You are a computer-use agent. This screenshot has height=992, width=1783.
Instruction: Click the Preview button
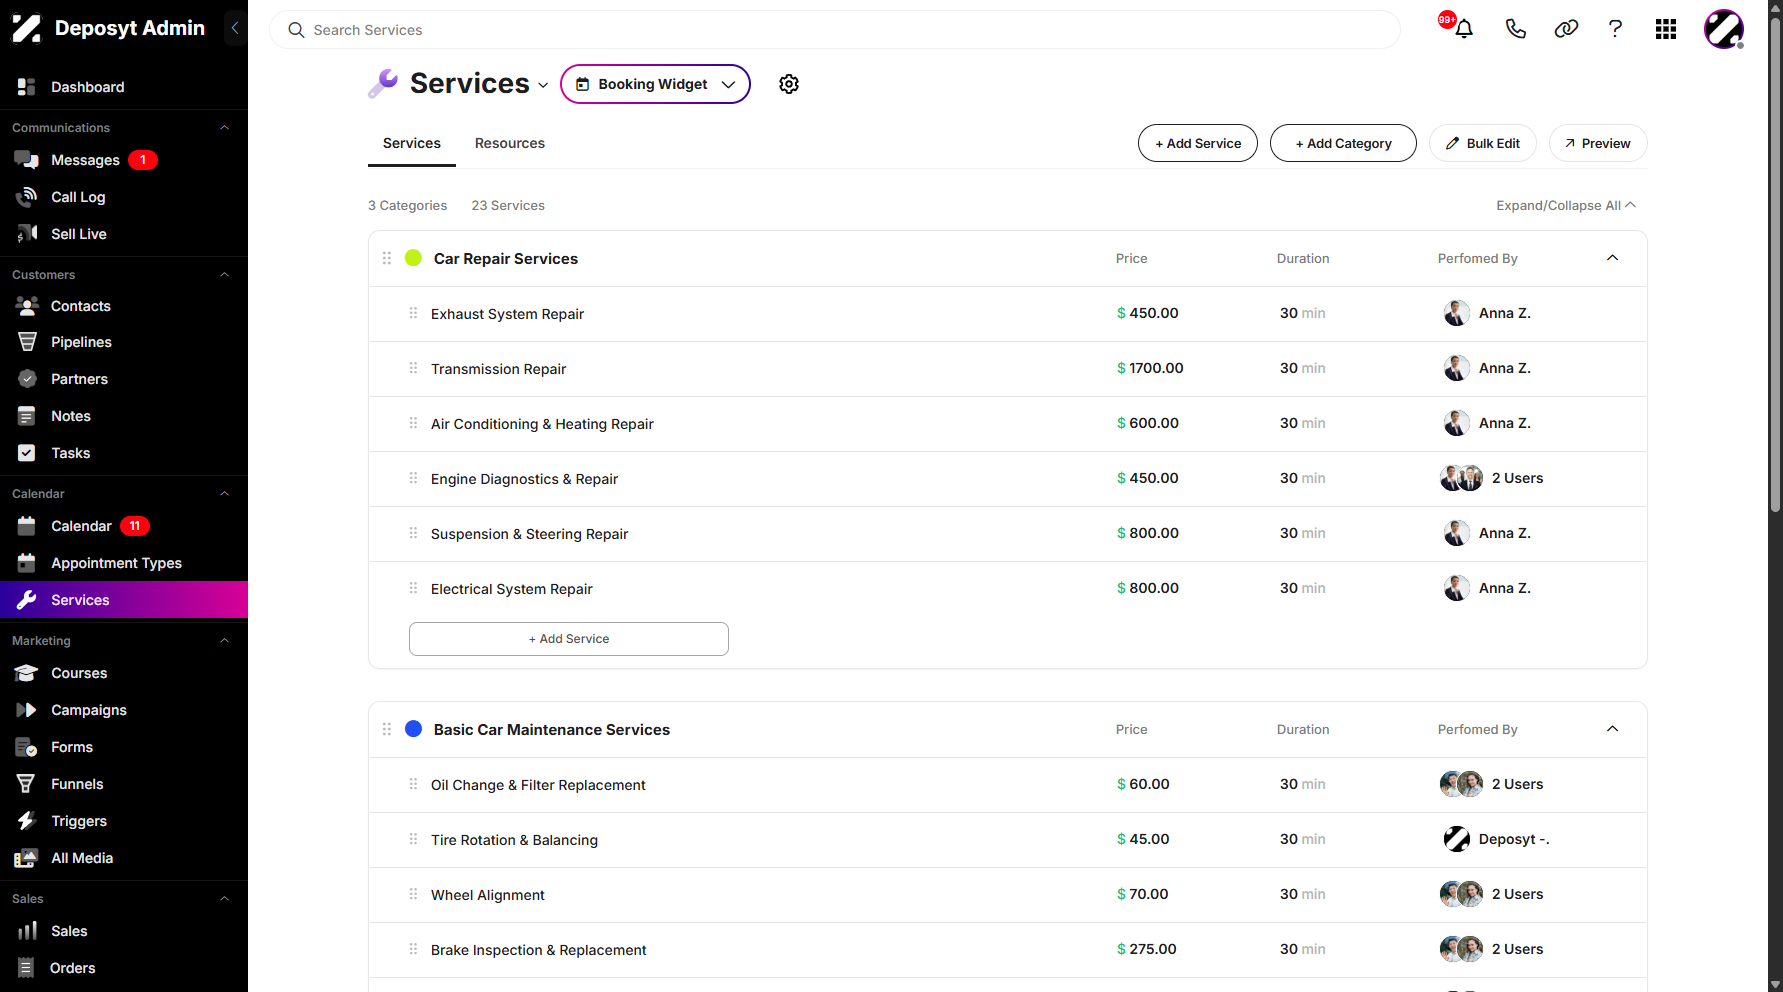(1598, 143)
